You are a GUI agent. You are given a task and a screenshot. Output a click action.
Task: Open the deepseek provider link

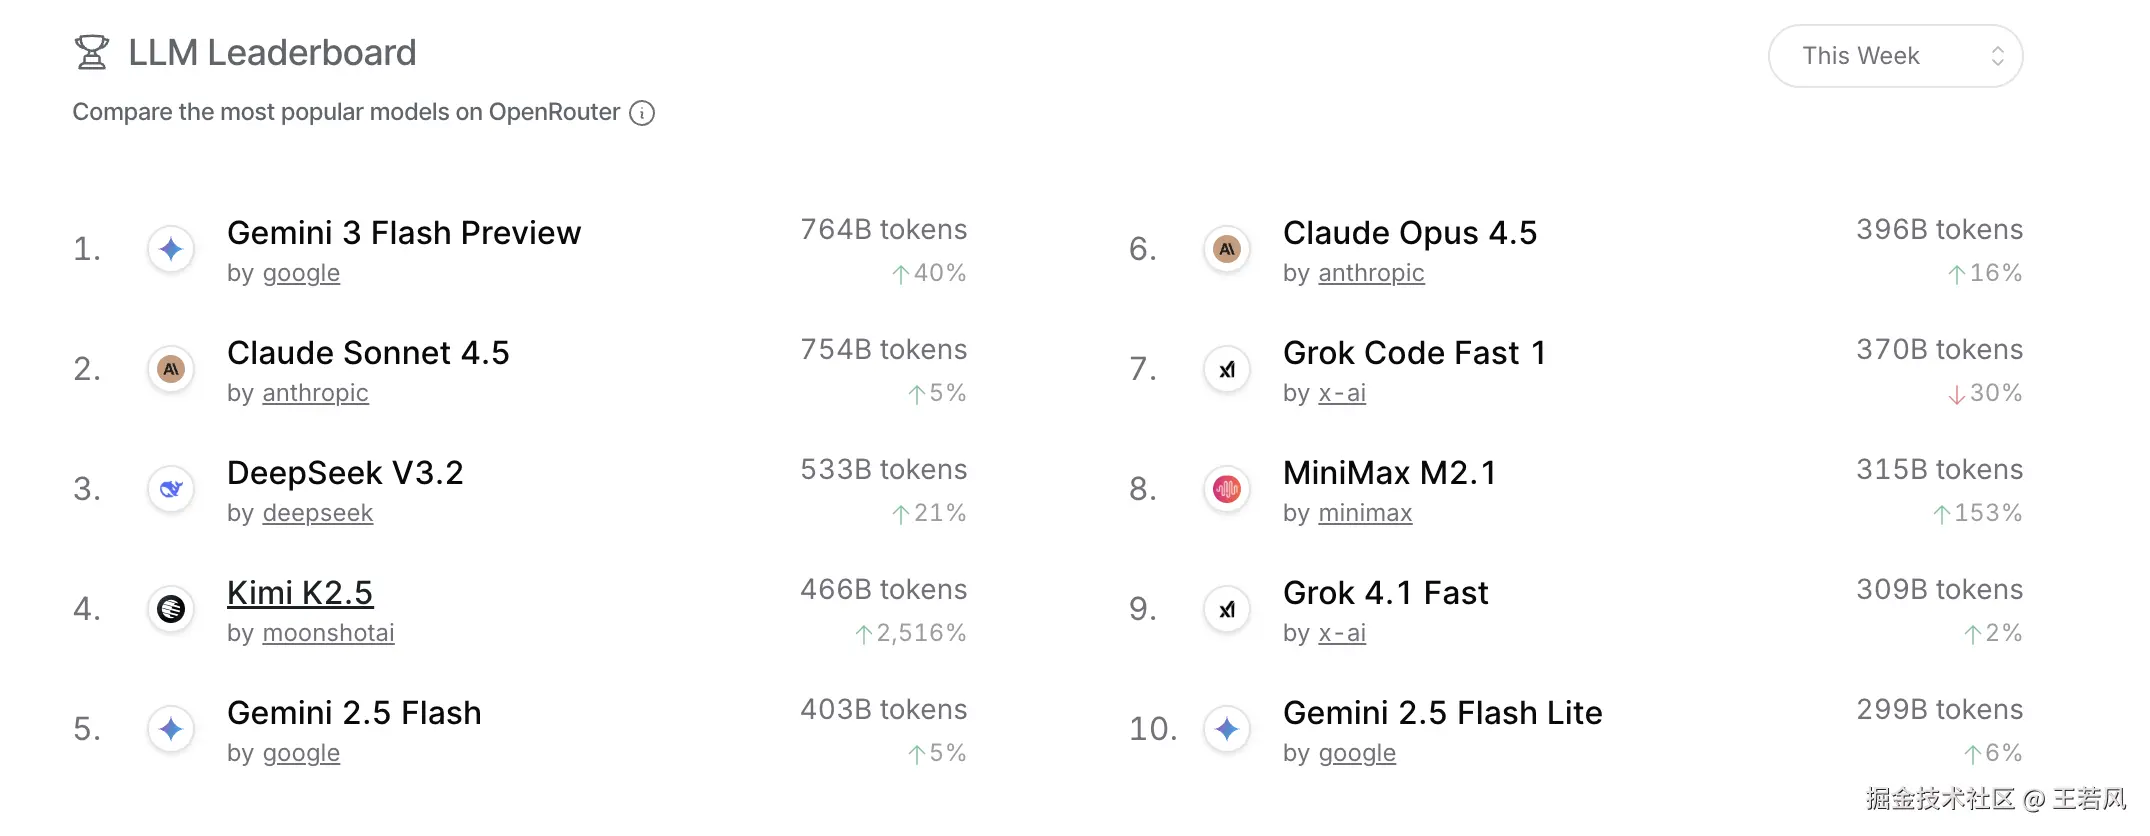[x=317, y=513]
